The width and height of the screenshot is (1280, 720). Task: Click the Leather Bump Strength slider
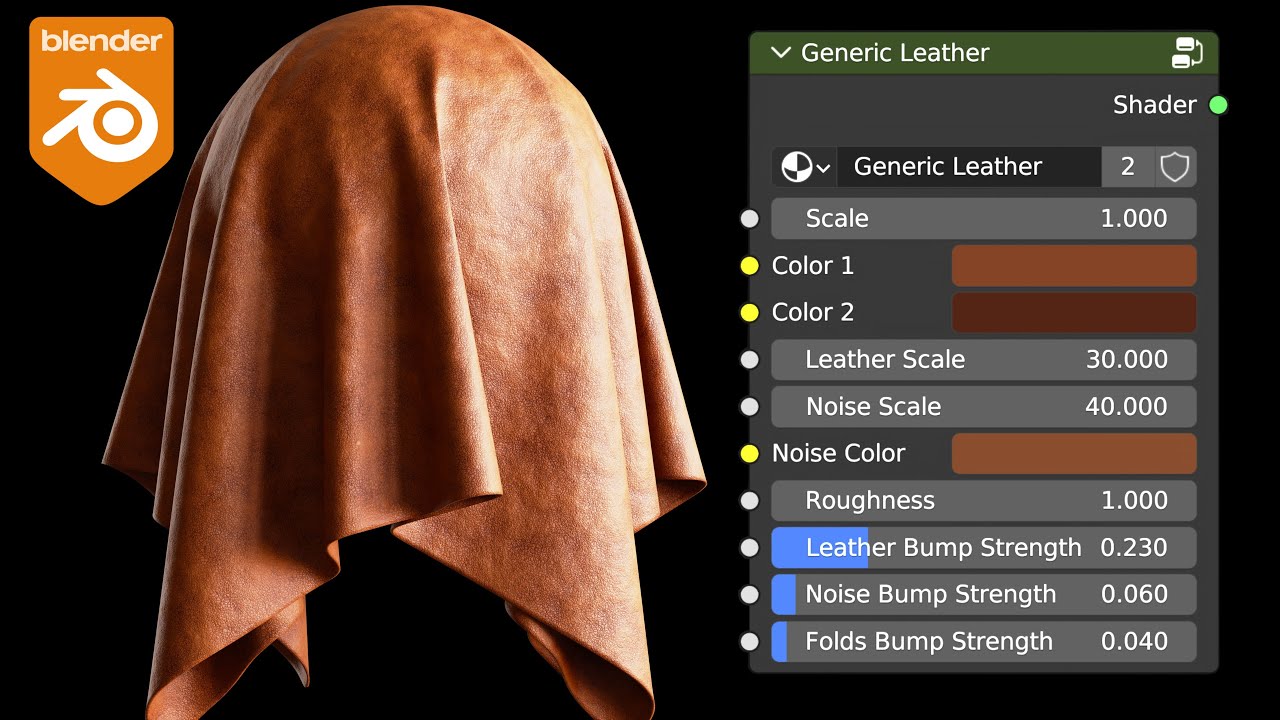[984, 548]
